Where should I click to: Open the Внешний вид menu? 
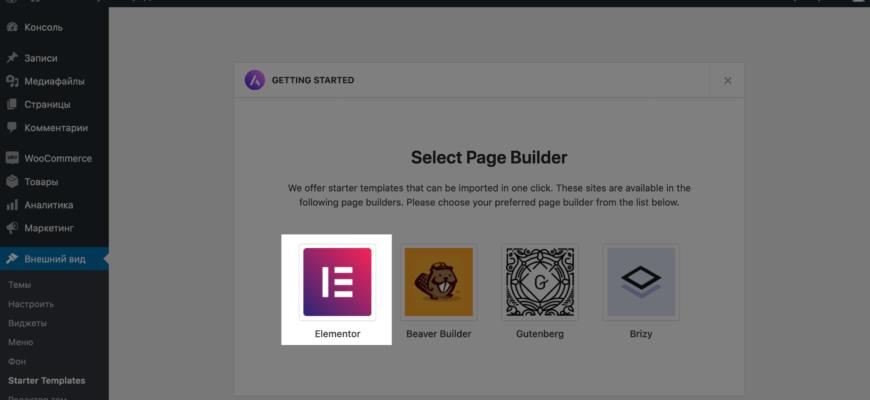[x=54, y=259]
